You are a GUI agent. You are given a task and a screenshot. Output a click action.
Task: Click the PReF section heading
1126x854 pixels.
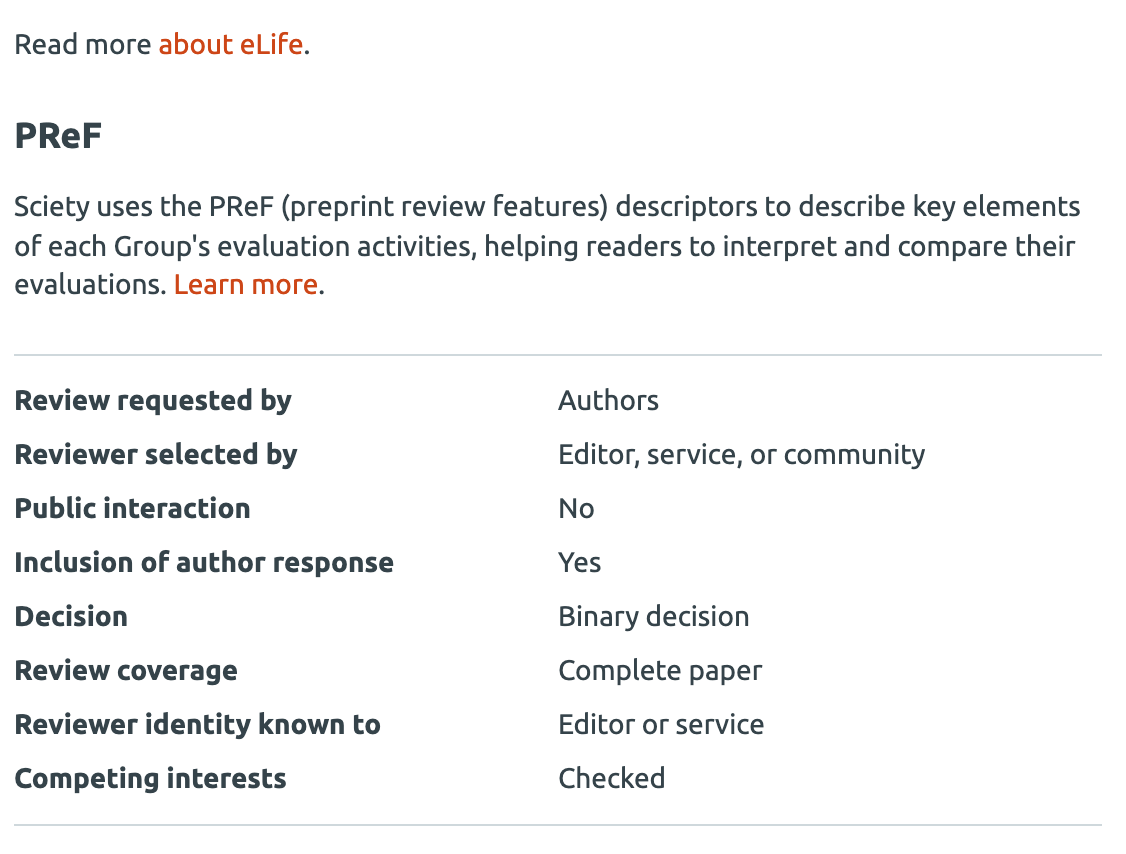[58, 137]
